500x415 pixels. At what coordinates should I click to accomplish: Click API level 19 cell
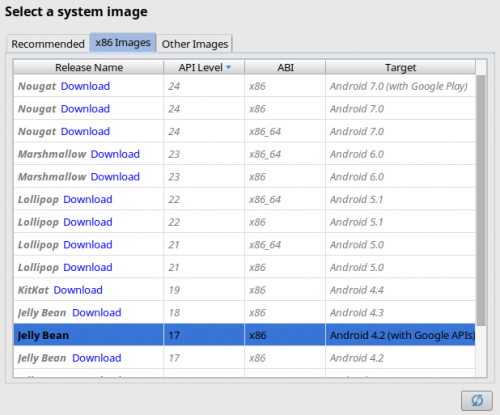[204, 290]
